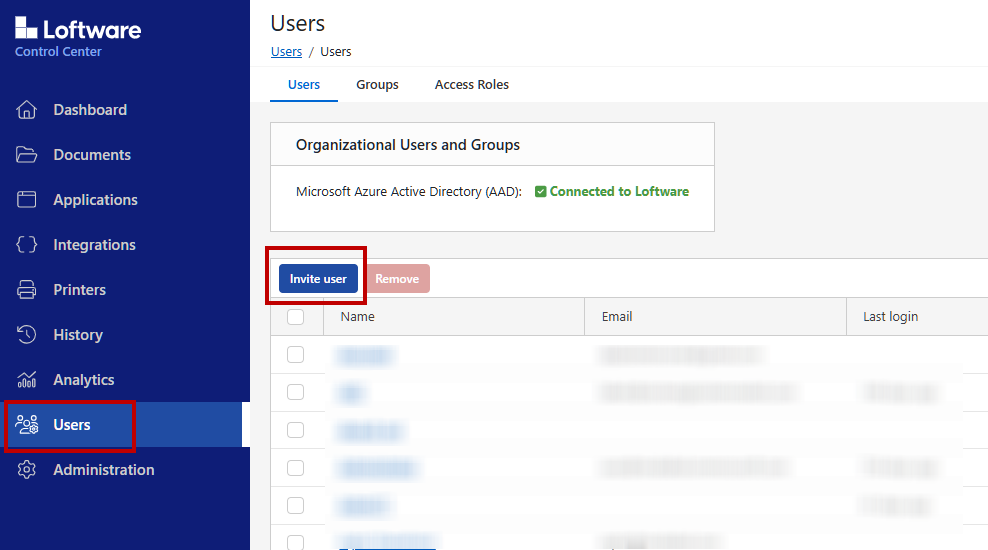Open the Analytics sidebar entry
Image resolution: width=988 pixels, height=550 pixels.
click(84, 380)
